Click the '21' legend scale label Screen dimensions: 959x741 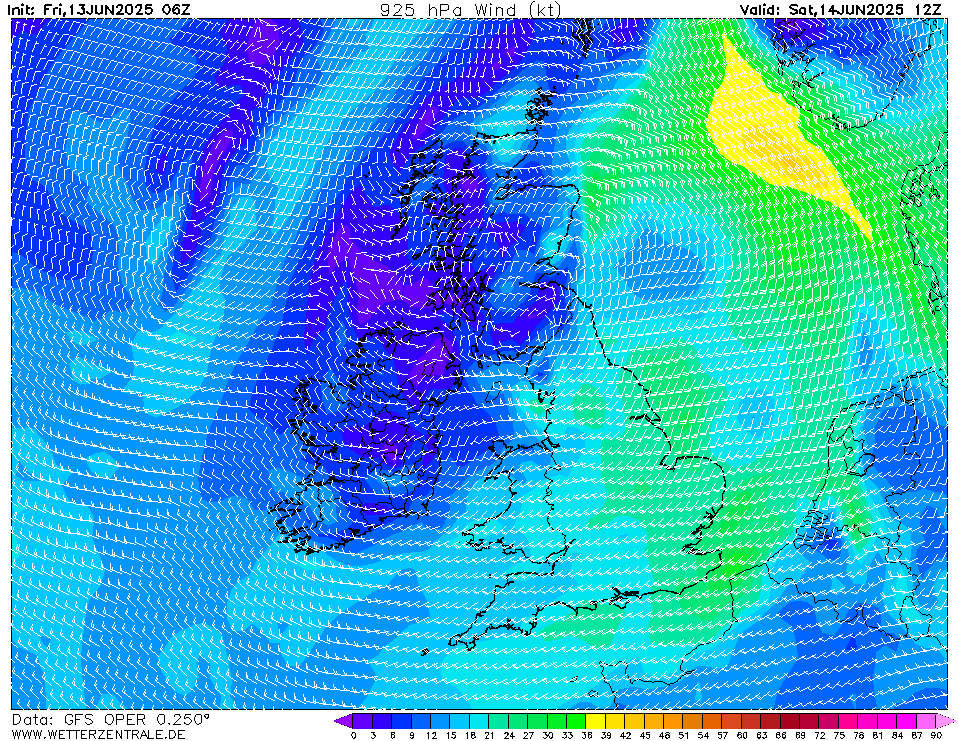[489, 735]
